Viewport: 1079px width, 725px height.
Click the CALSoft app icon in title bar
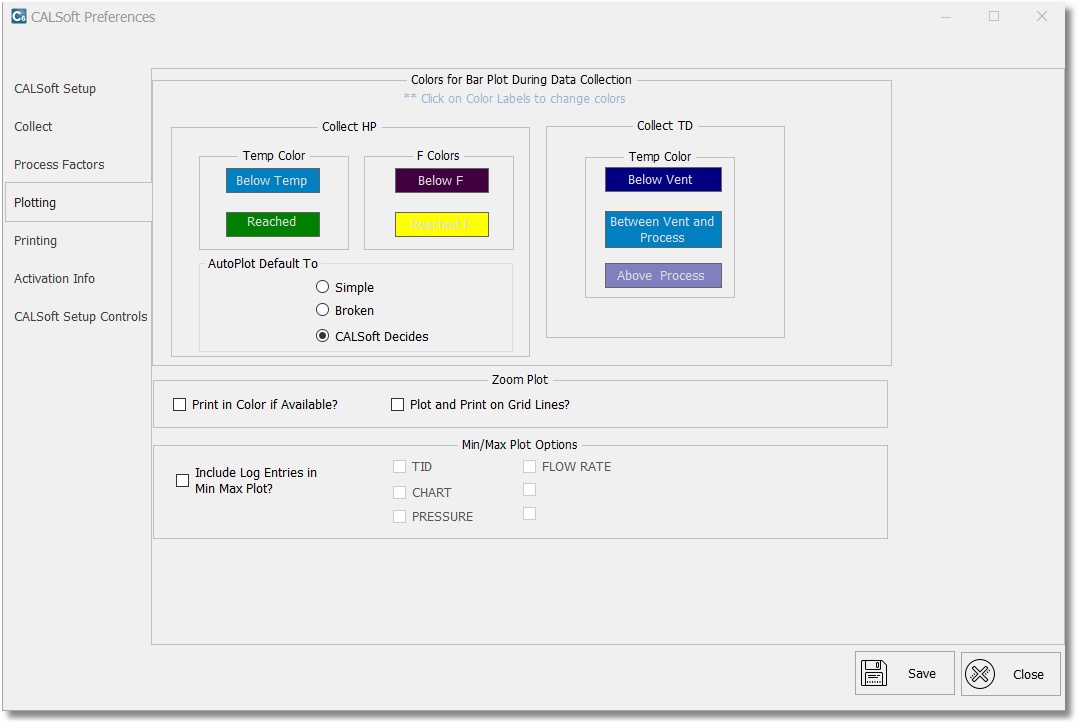pos(19,17)
